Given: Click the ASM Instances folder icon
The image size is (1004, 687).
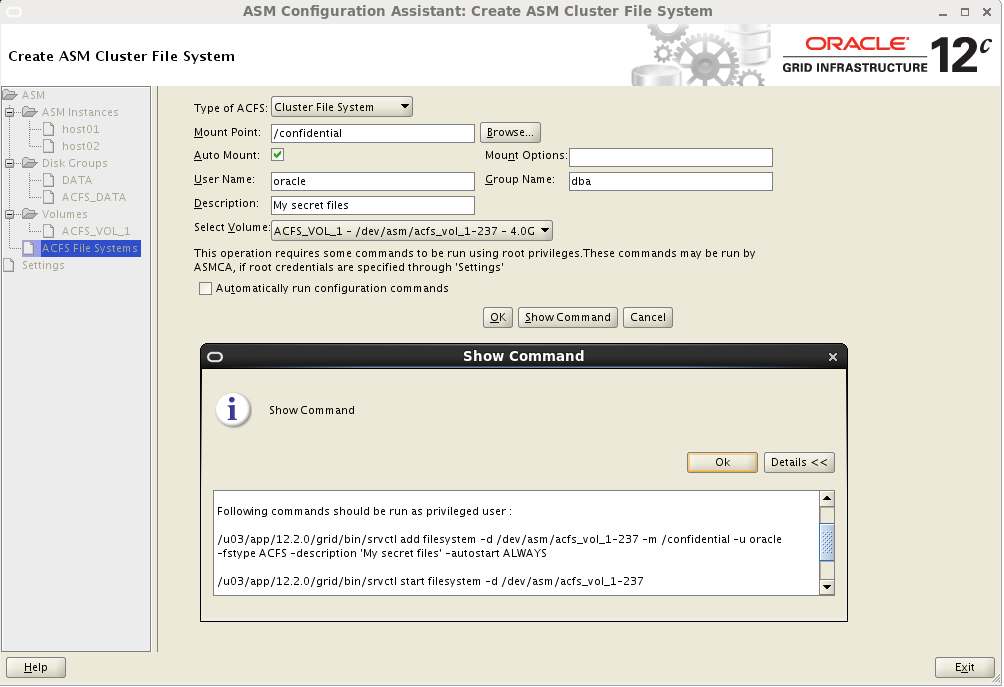Looking at the screenshot, I should (29, 112).
